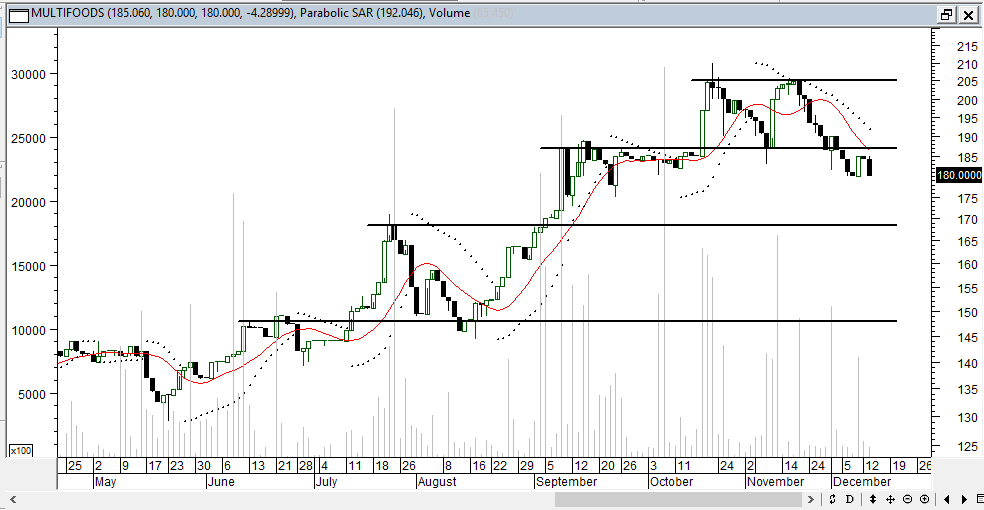Select the pan chart four-way arrows icon
Viewport: 984px width, 510px height.
tap(890, 499)
